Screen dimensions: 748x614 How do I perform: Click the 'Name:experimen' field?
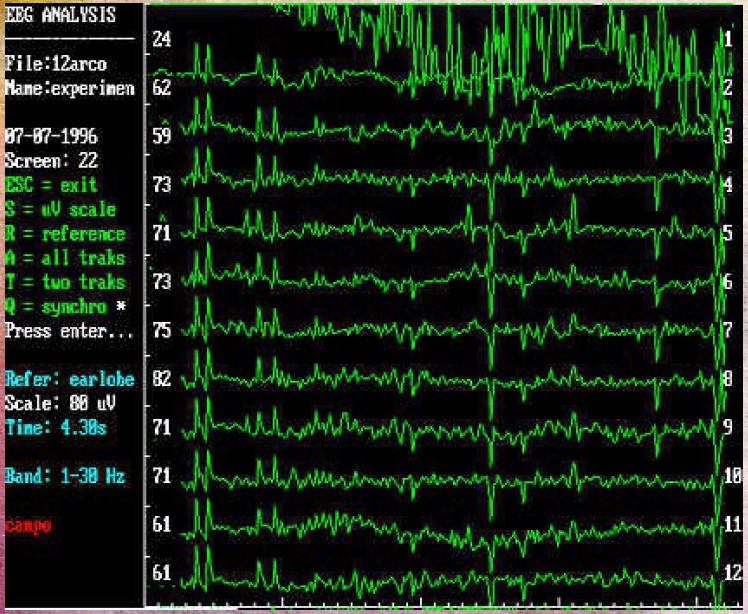coord(69,88)
